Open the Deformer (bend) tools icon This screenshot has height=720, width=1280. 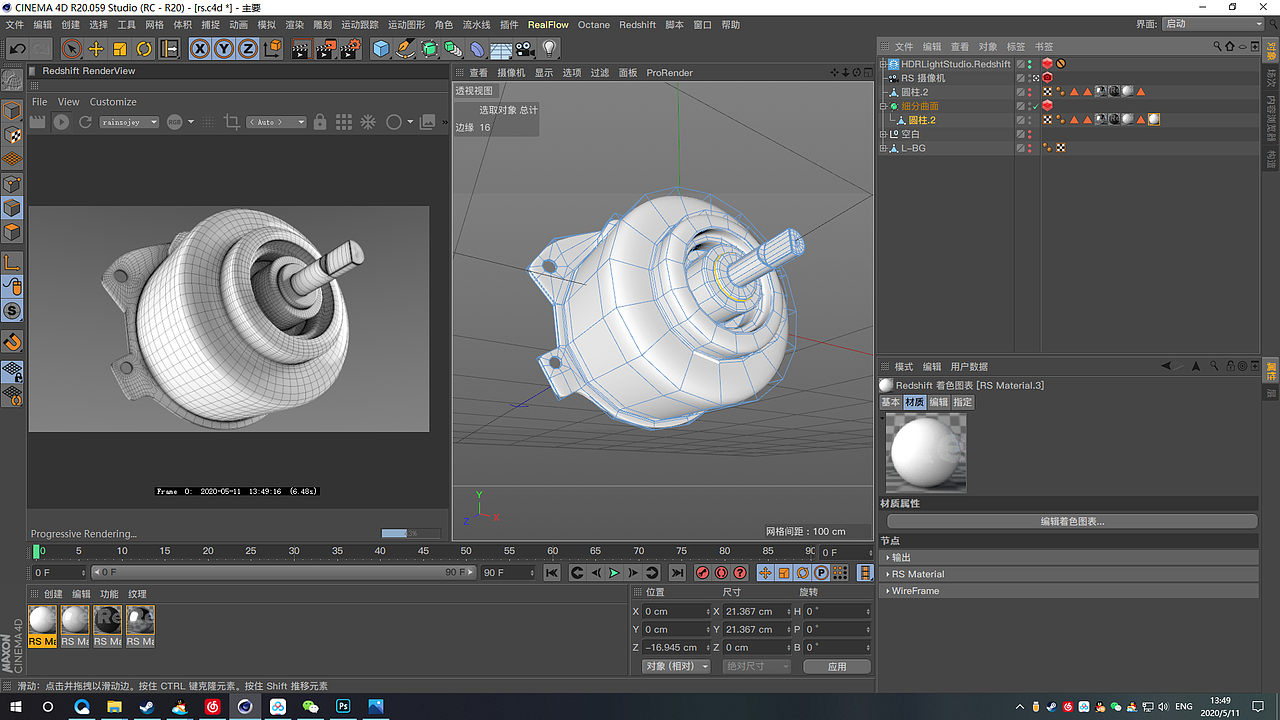click(478, 48)
